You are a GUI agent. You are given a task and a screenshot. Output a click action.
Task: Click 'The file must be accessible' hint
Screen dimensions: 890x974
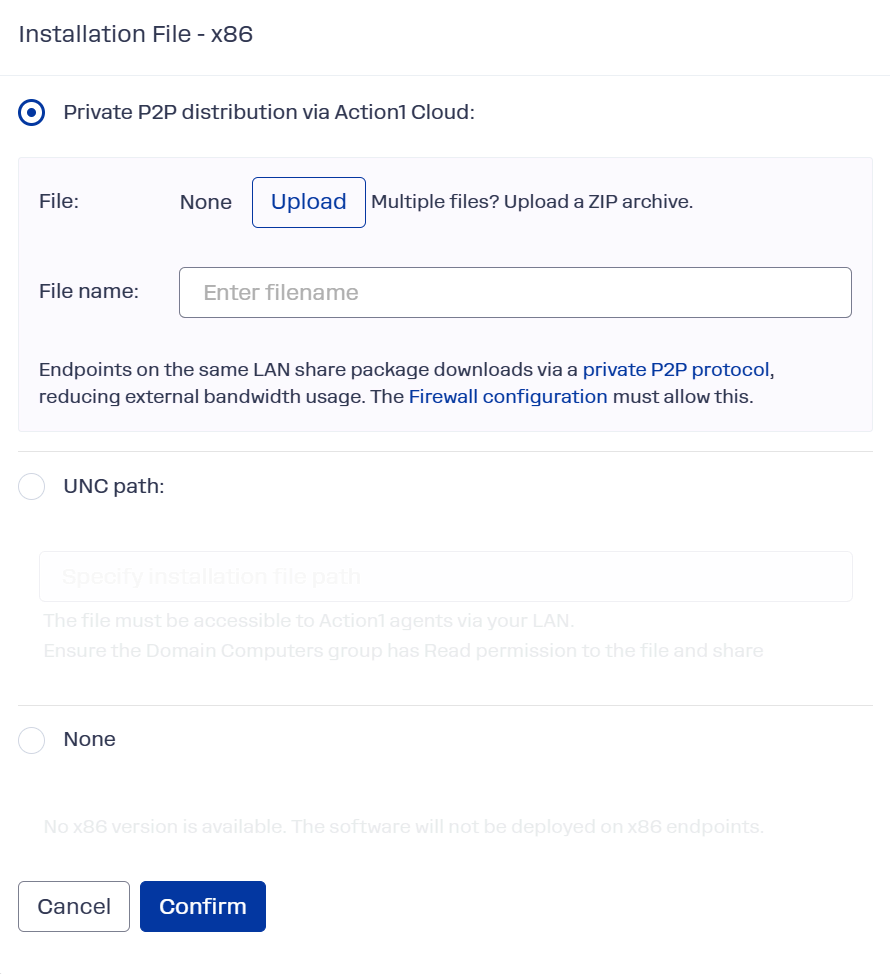click(309, 621)
